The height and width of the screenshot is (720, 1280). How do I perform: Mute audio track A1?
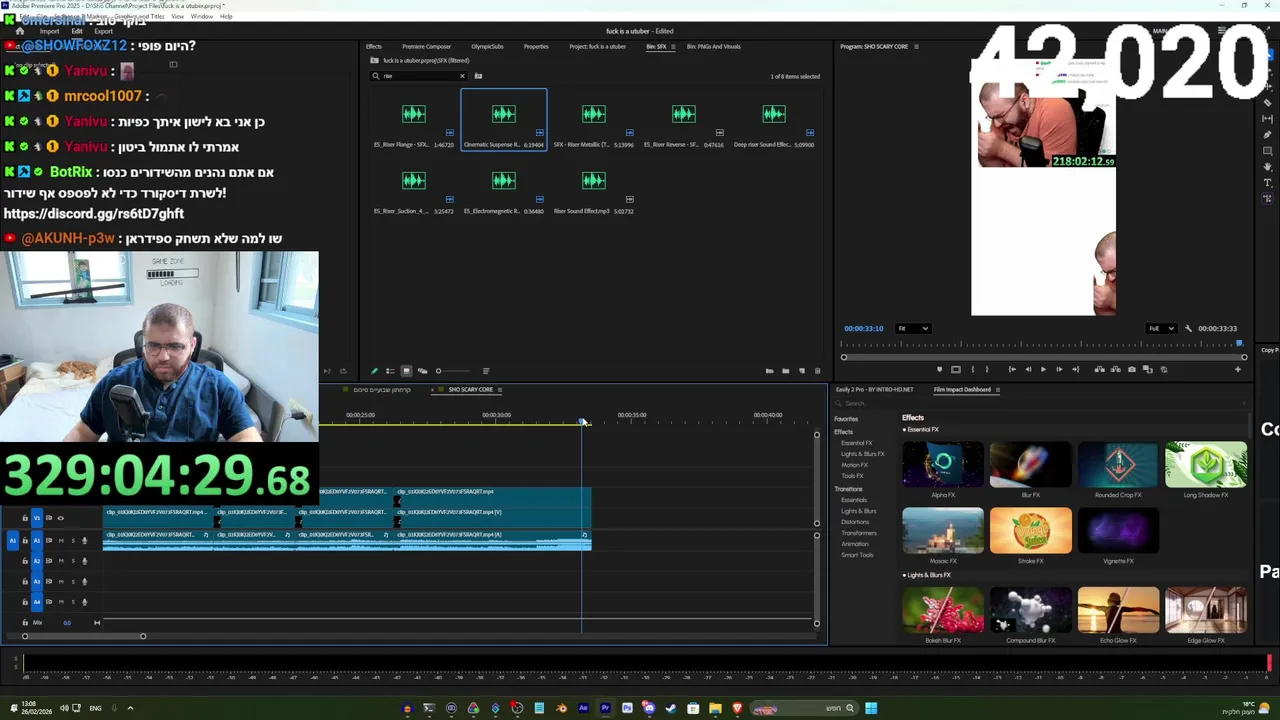point(60,540)
